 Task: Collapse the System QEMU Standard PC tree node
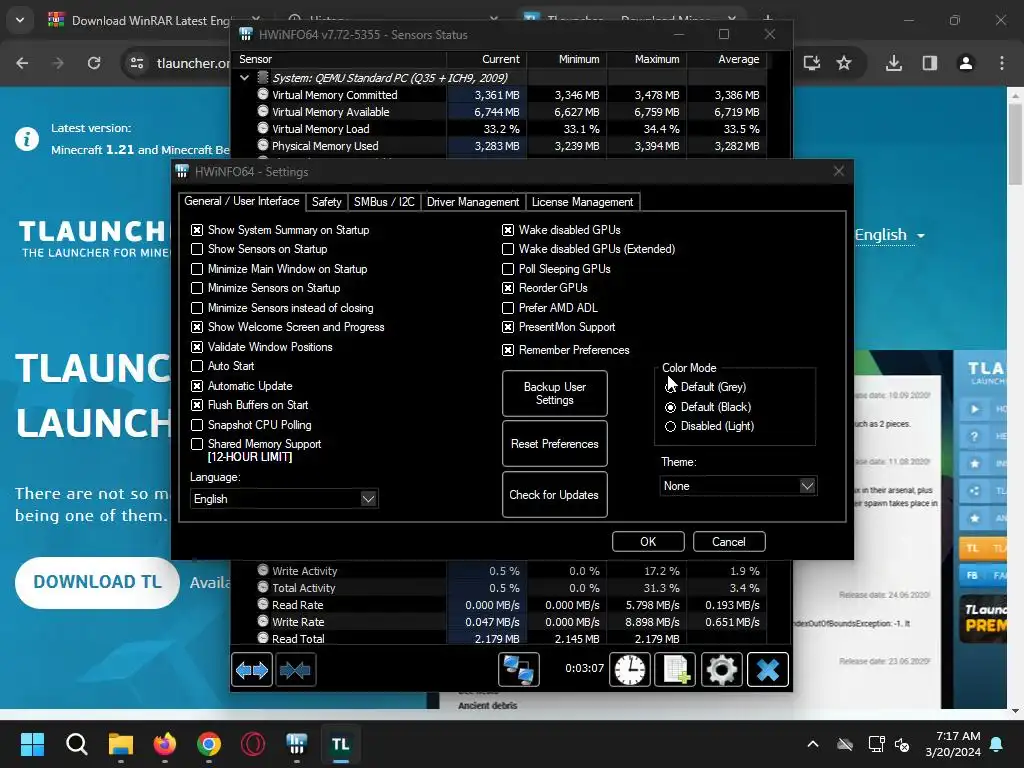coord(244,78)
